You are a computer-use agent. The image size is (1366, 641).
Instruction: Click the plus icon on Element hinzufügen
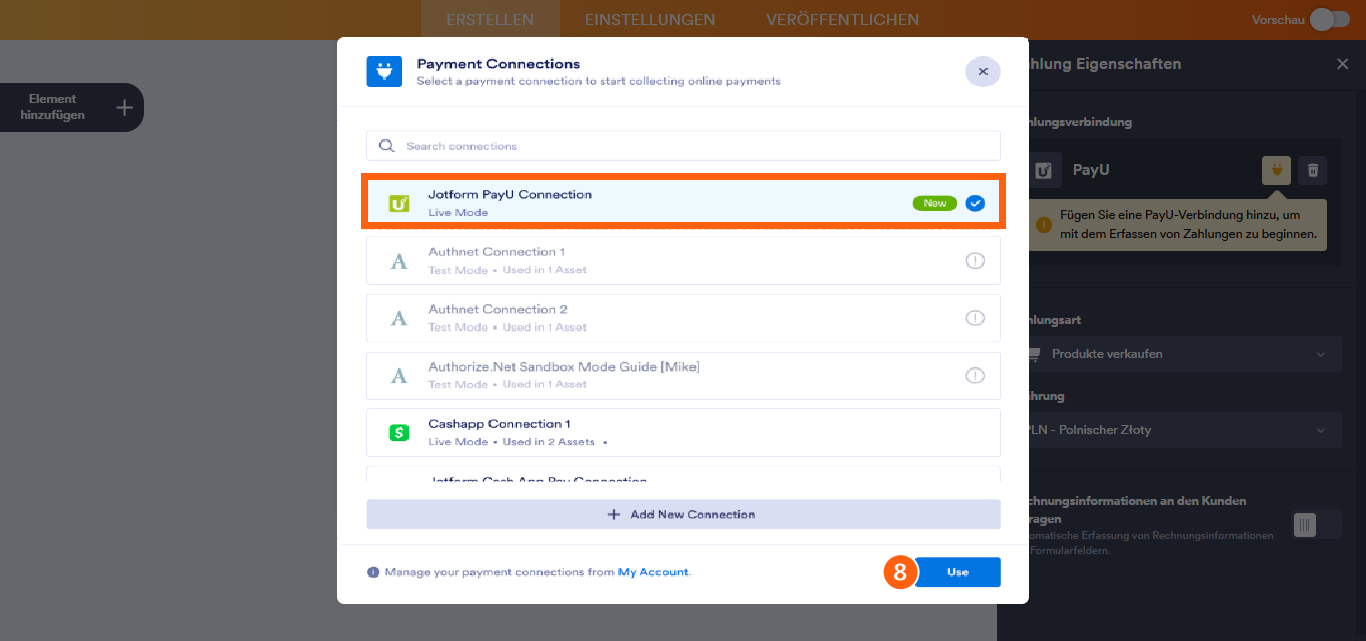123,107
